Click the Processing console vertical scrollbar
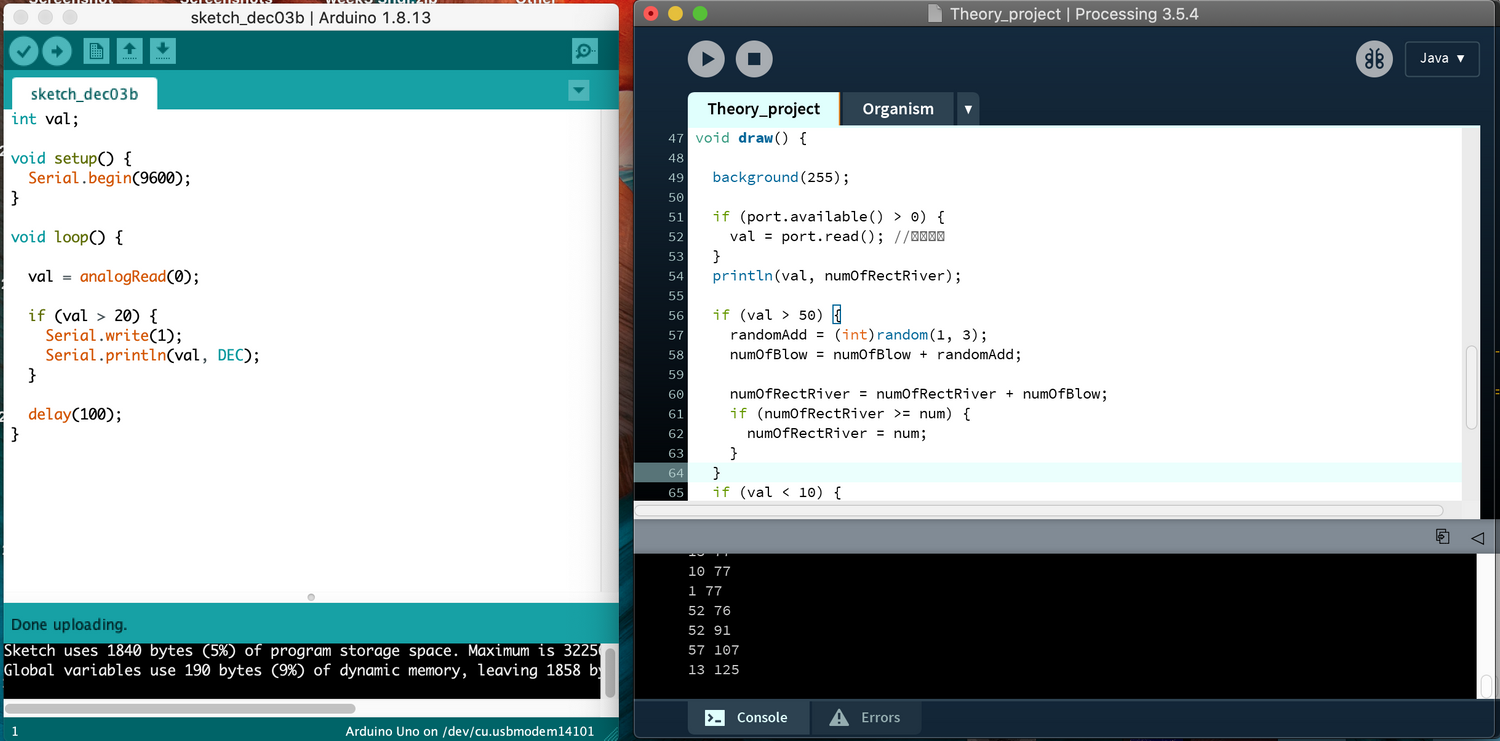Viewport: 1500px width, 741px height. tap(1485, 685)
